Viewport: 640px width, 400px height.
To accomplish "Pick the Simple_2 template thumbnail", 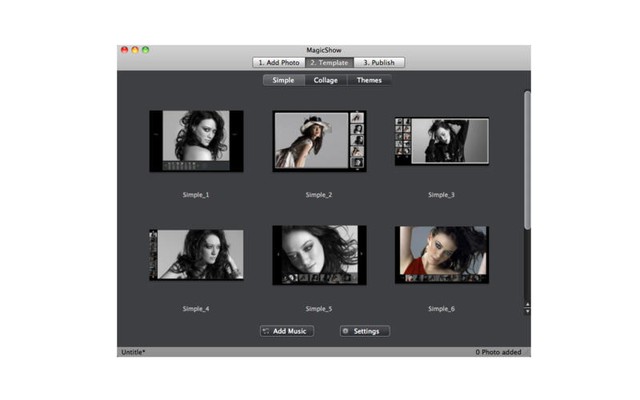I will pyautogui.click(x=319, y=141).
